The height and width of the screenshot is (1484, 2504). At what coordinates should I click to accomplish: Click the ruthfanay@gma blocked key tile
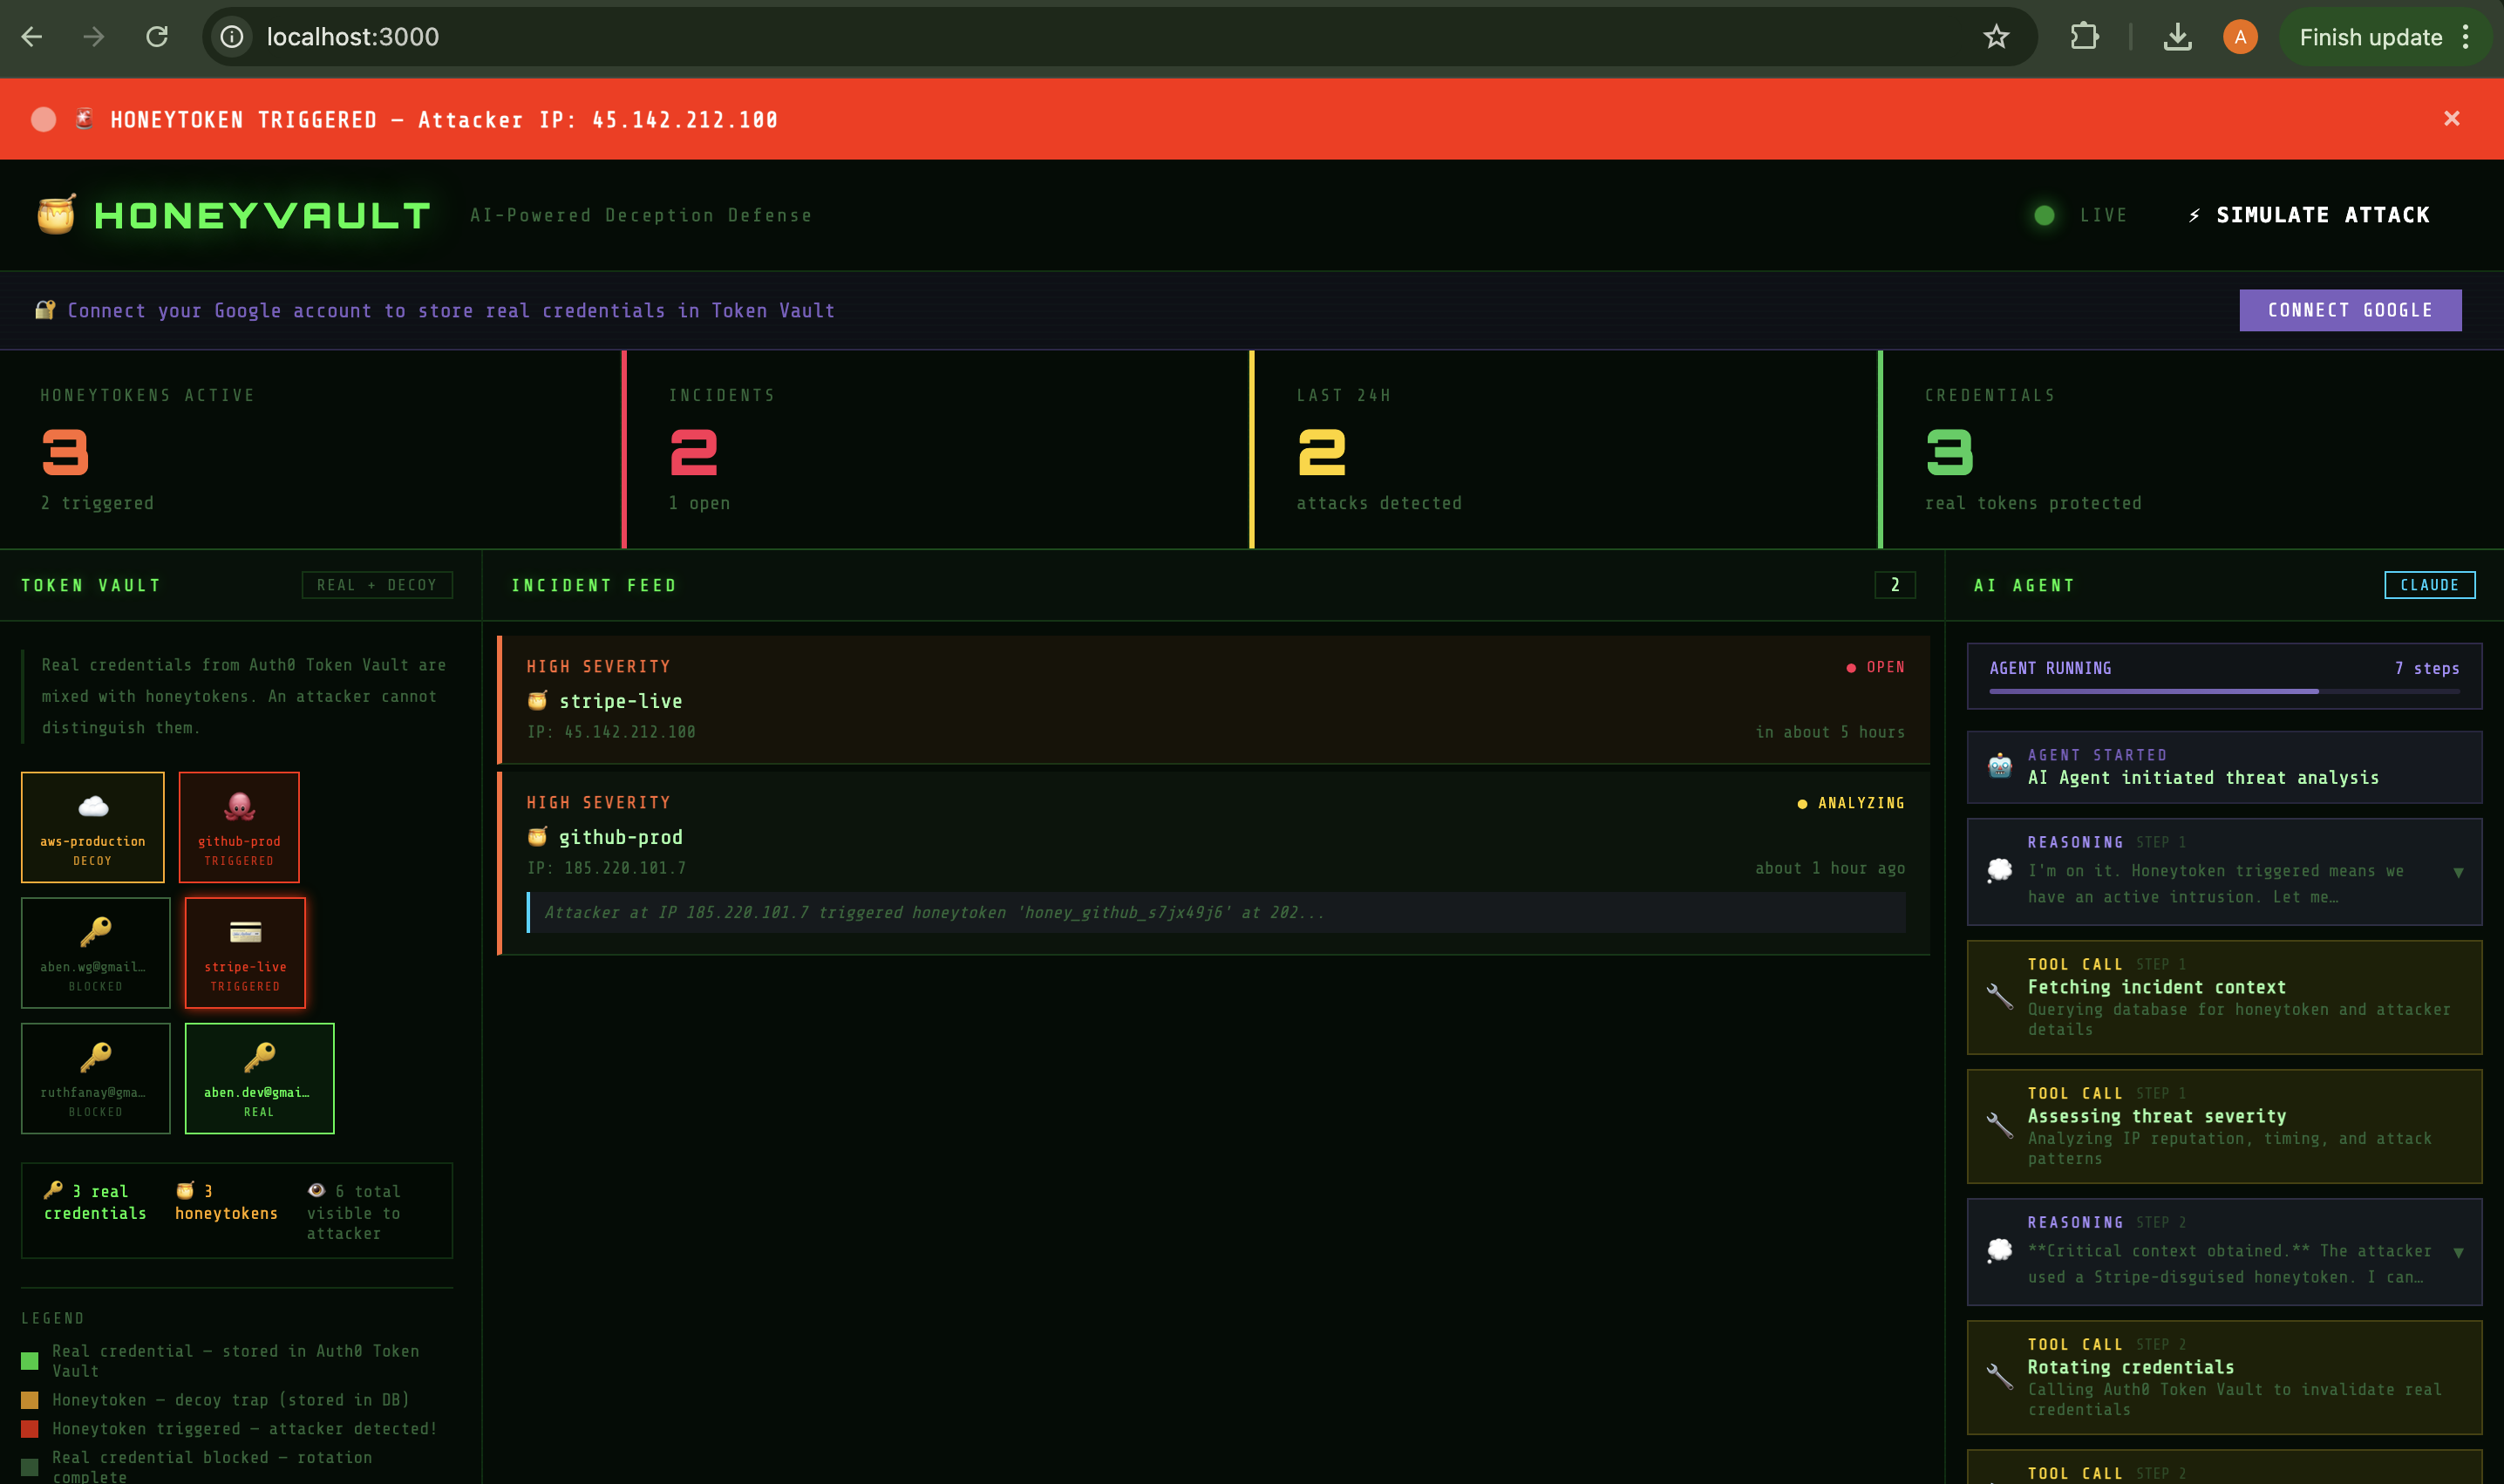pyautogui.click(x=95, y=1078)
